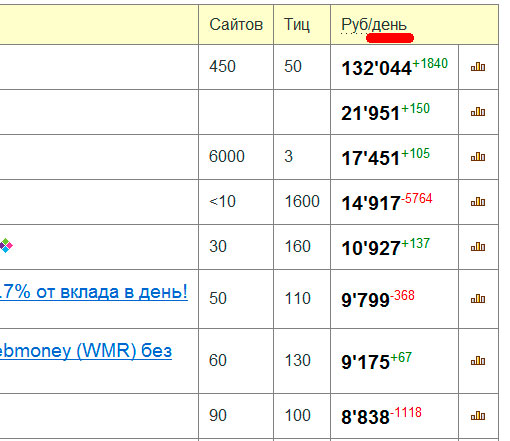510x441 pixels.
Task: Sort by the Сайтов column header
Action: pyautogui.click(x=236, y=25)
